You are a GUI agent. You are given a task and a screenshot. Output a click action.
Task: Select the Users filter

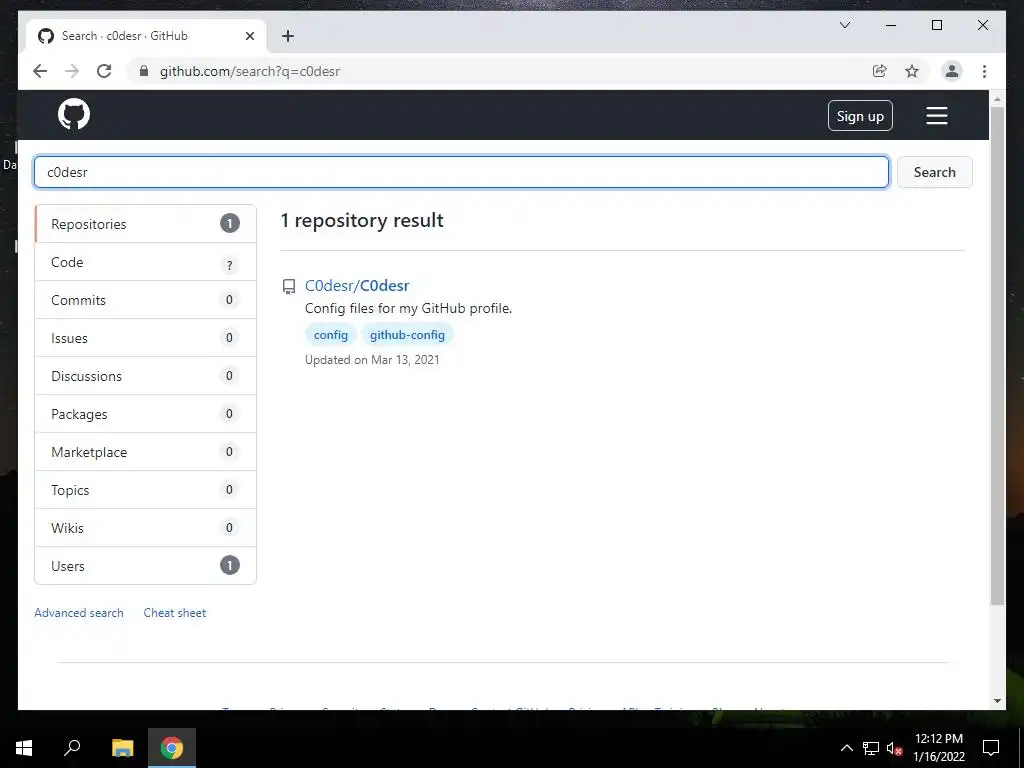coord(145,566)
